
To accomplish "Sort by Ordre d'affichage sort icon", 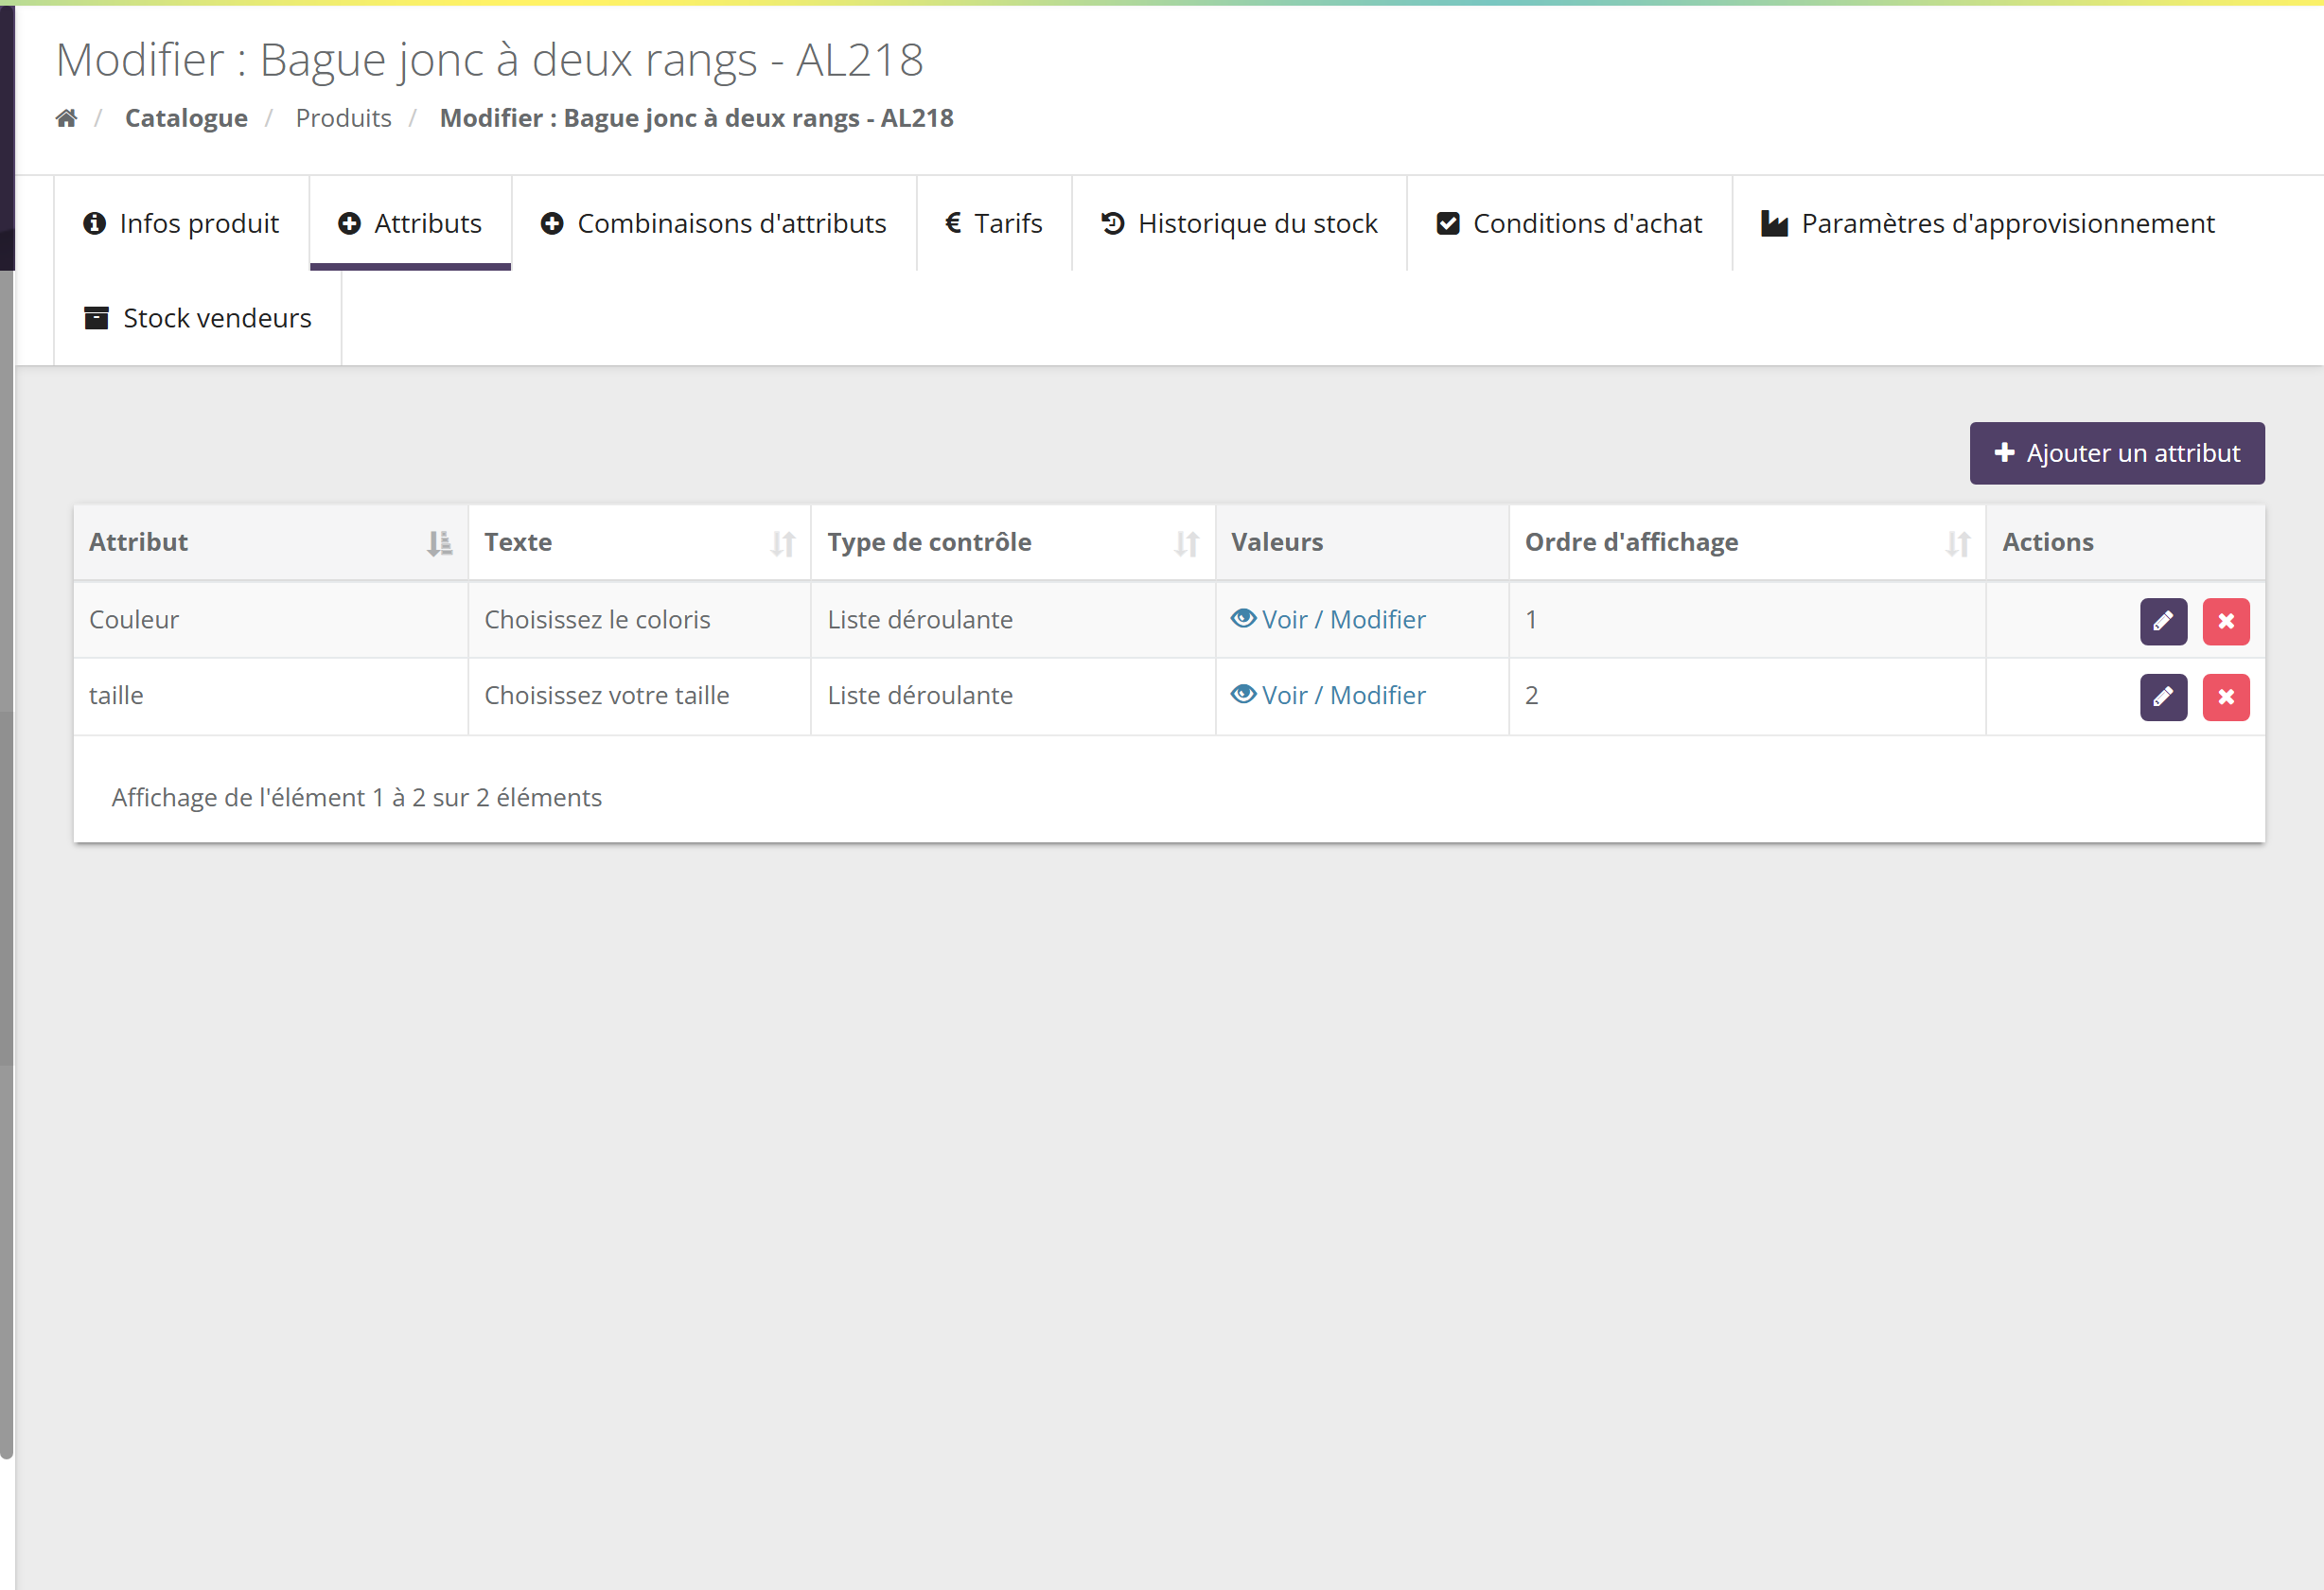I will [x=1958, y=543].
